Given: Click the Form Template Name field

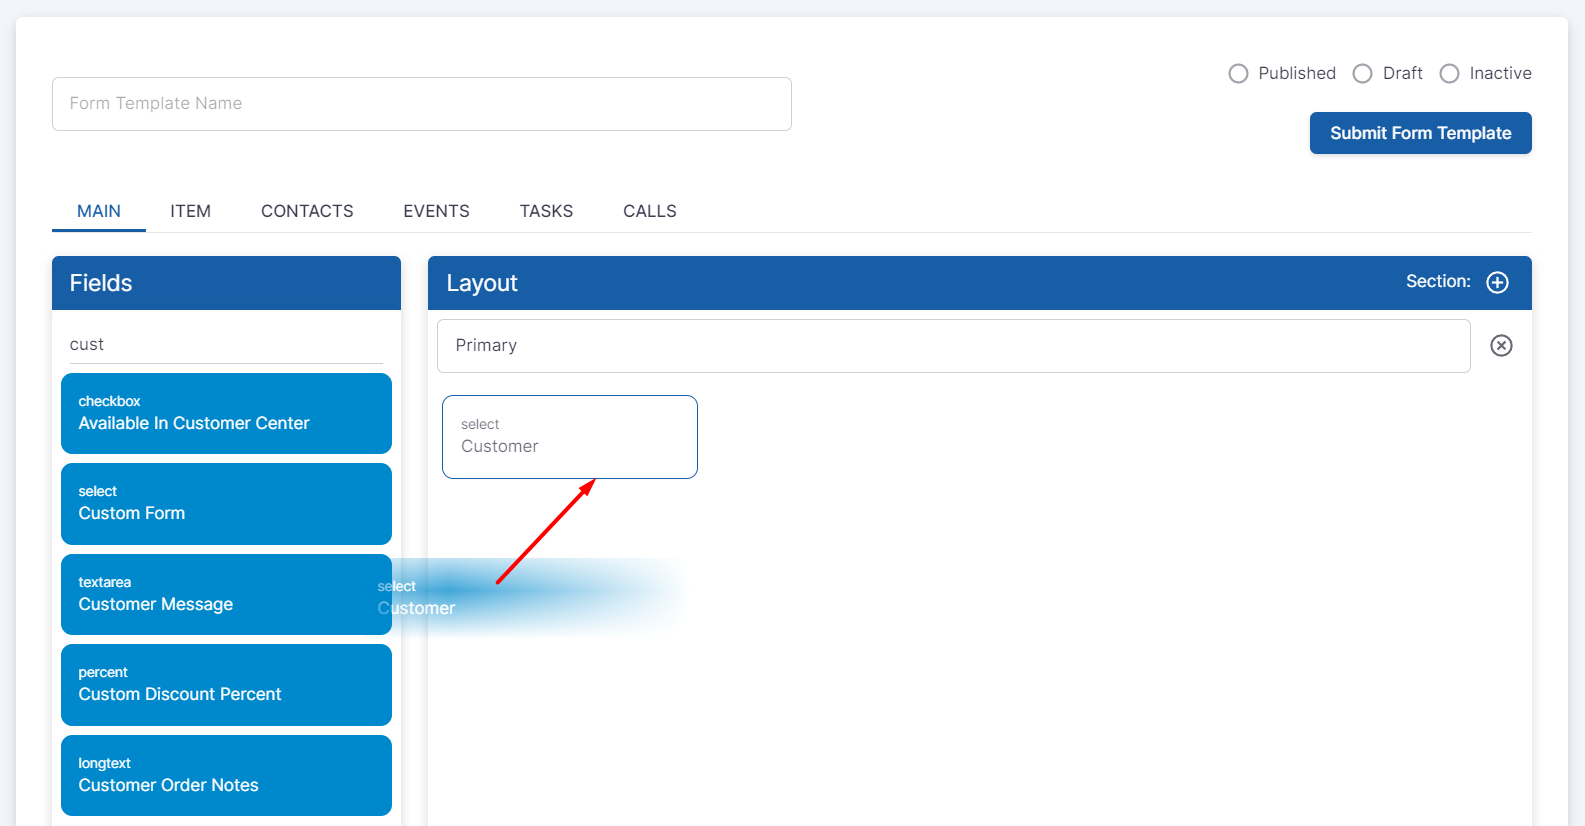Looking at the screenshot, I should (x=421, y=104).
